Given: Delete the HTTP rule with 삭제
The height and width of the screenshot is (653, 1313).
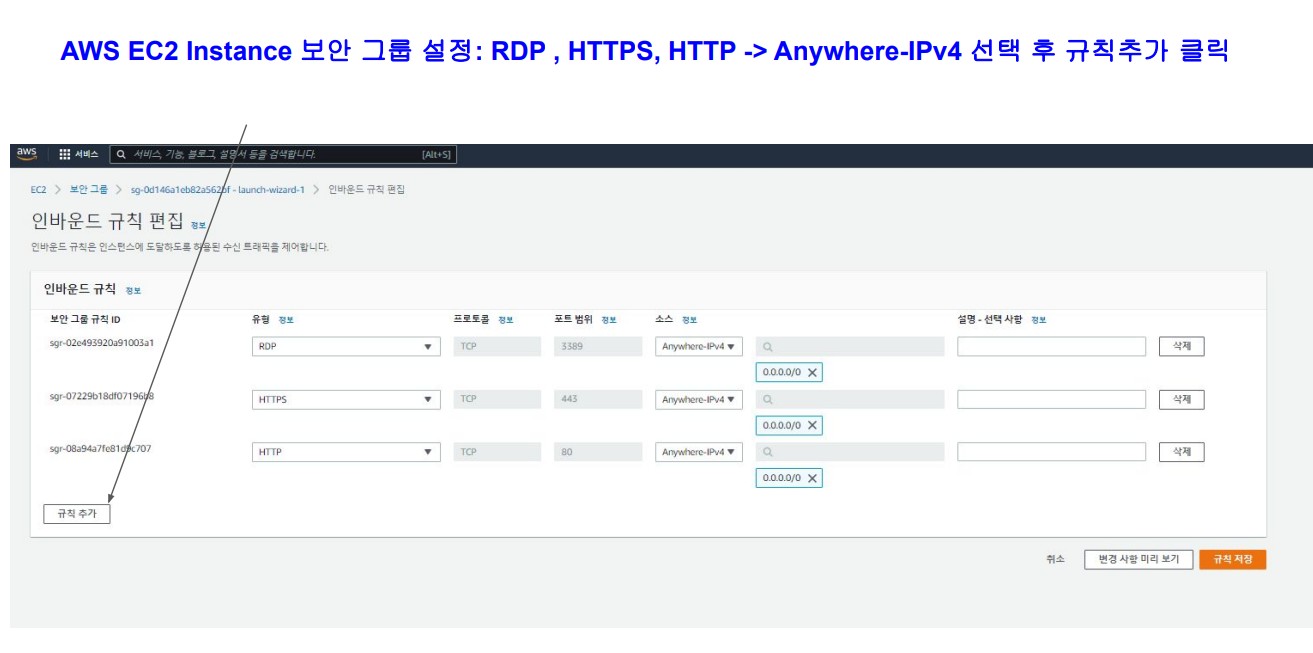Looking at the screenshot, I should click(1182, 452).
